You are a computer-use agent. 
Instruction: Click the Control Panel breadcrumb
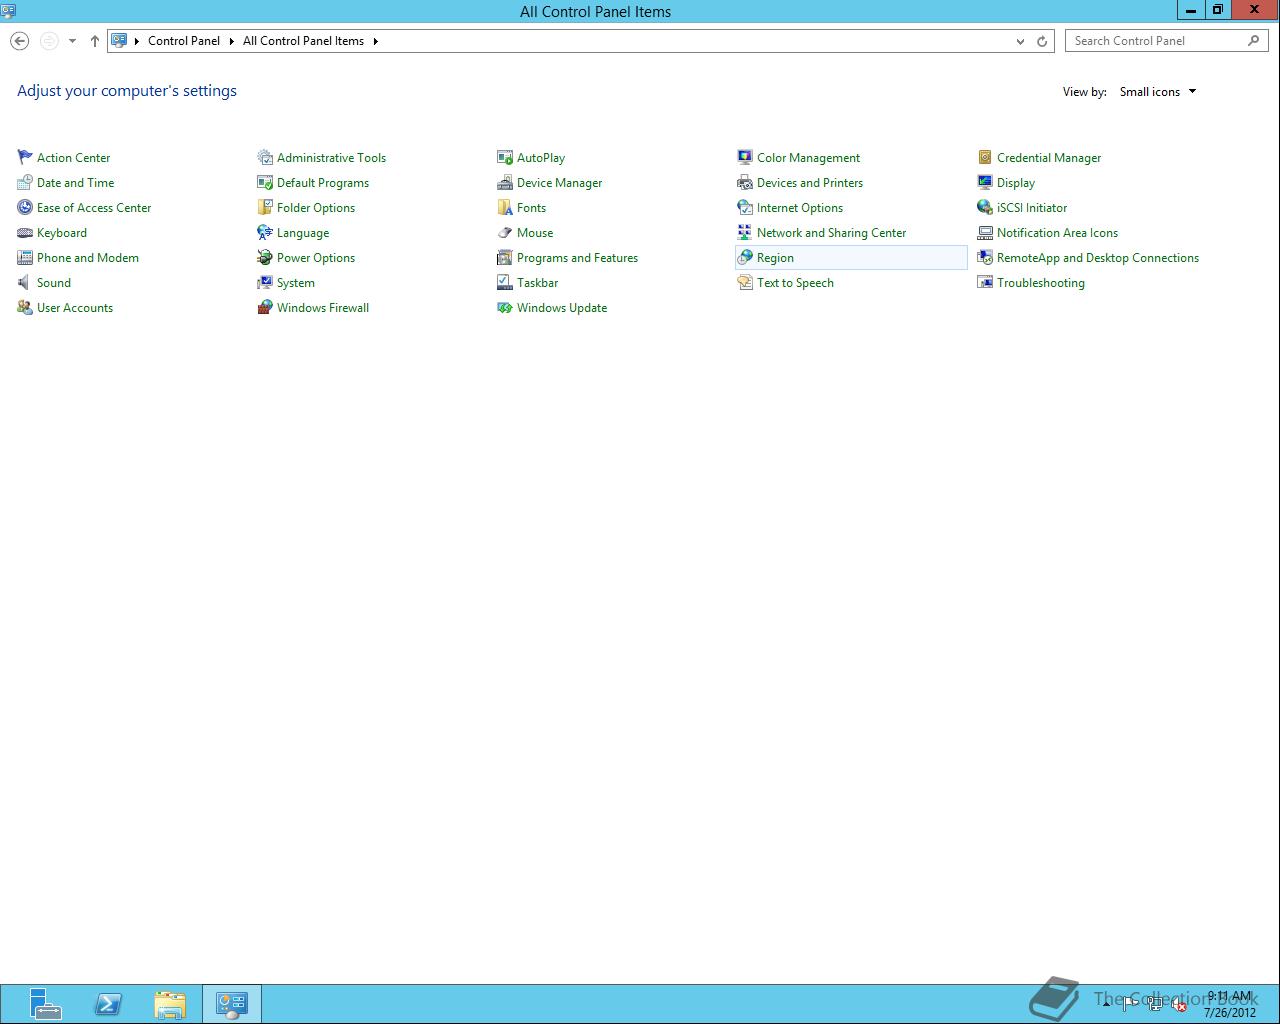184,41
